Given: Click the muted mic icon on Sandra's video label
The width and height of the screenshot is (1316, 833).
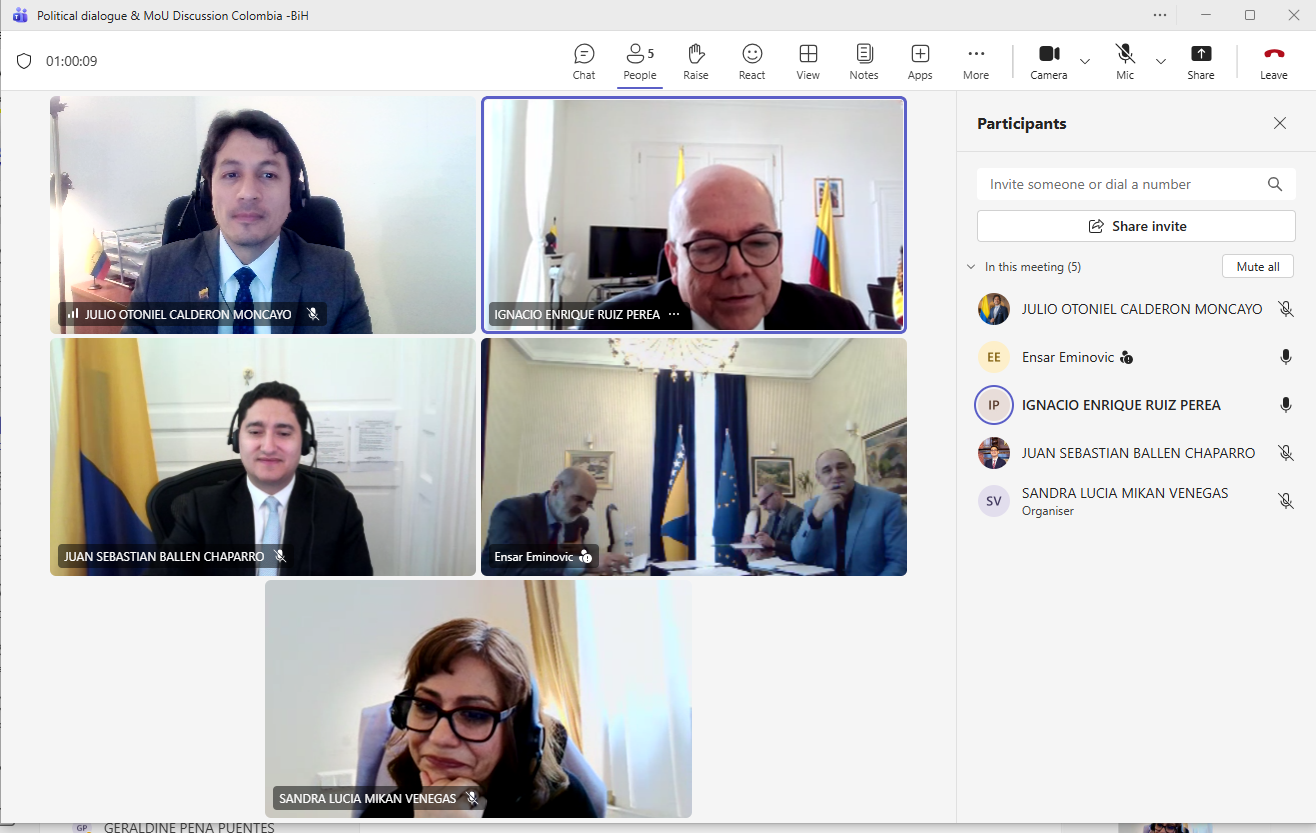Looking at the screenshot, I should click(472, 798).
